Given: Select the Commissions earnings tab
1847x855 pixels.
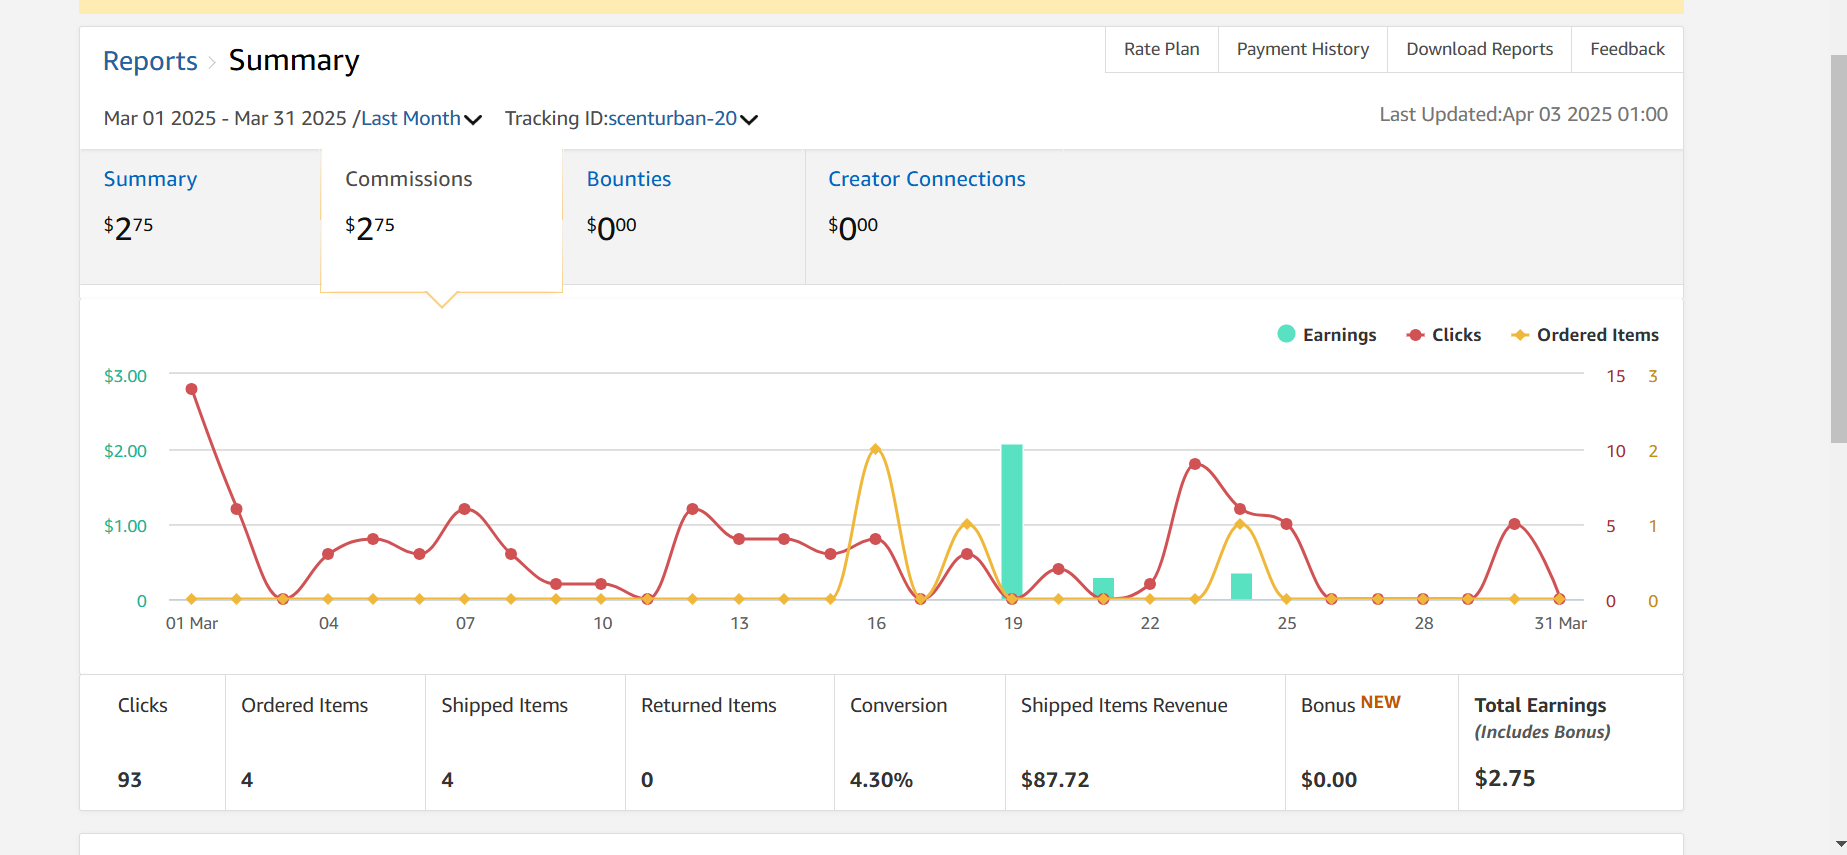Looking at the screenshot, I should pos(441,220).
